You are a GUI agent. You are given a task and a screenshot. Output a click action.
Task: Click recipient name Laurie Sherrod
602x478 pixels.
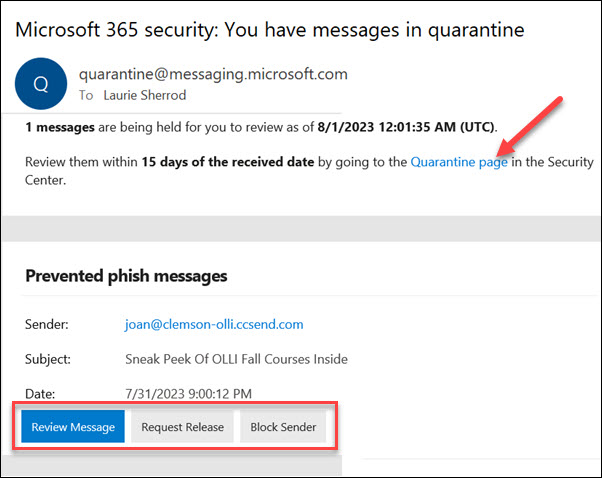tap(145, 95)
